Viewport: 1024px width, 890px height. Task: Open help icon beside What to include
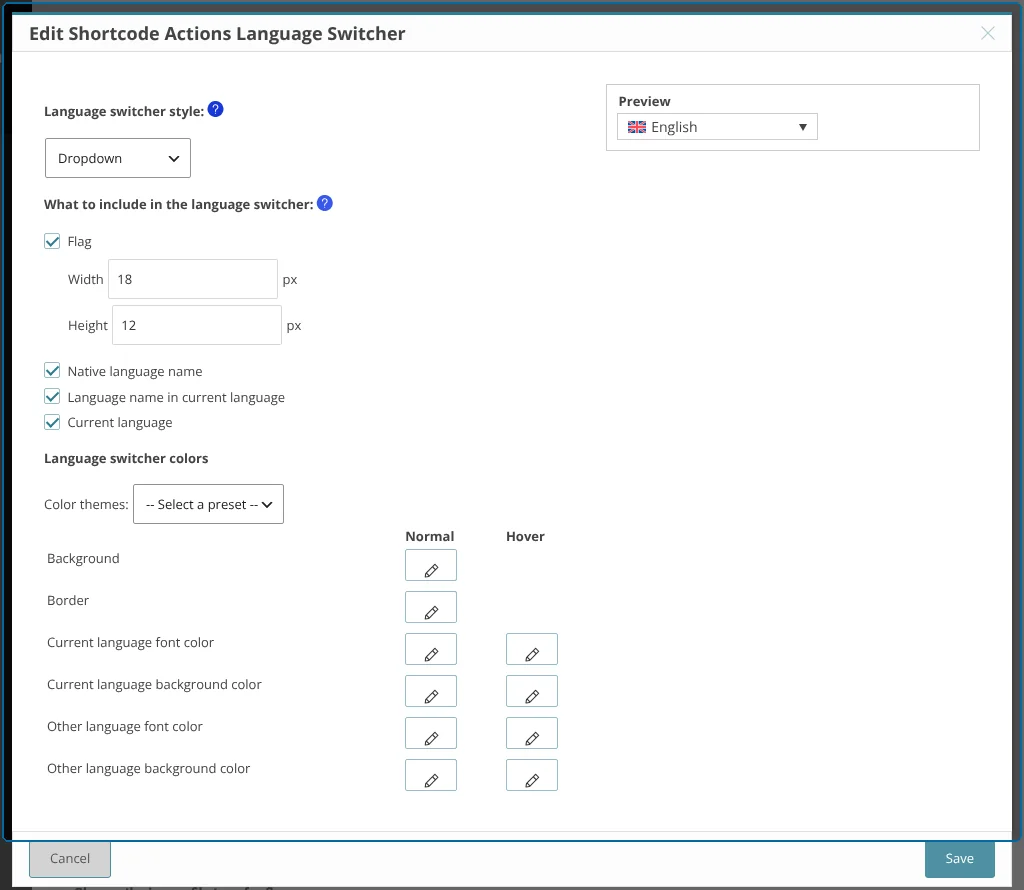pos(325,203)
